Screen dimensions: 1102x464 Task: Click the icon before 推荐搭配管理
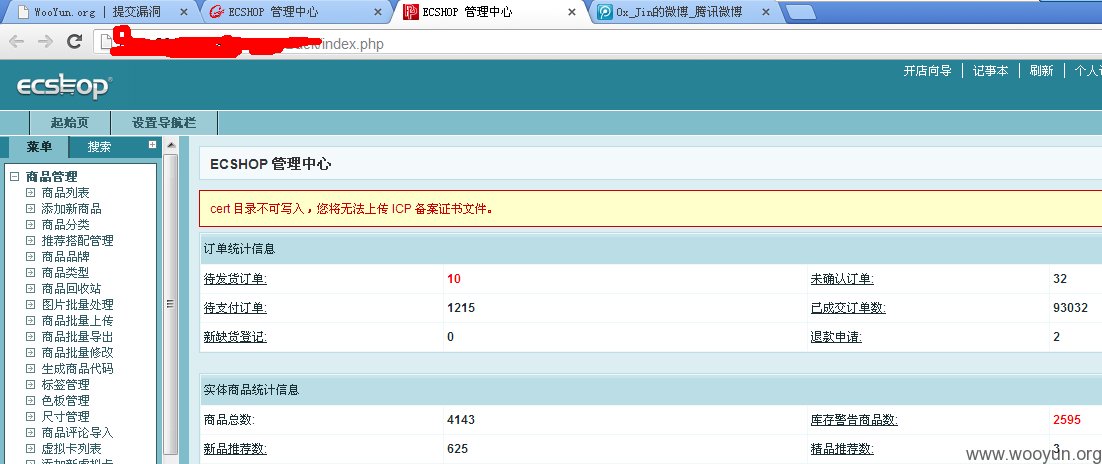pos(30,240)
